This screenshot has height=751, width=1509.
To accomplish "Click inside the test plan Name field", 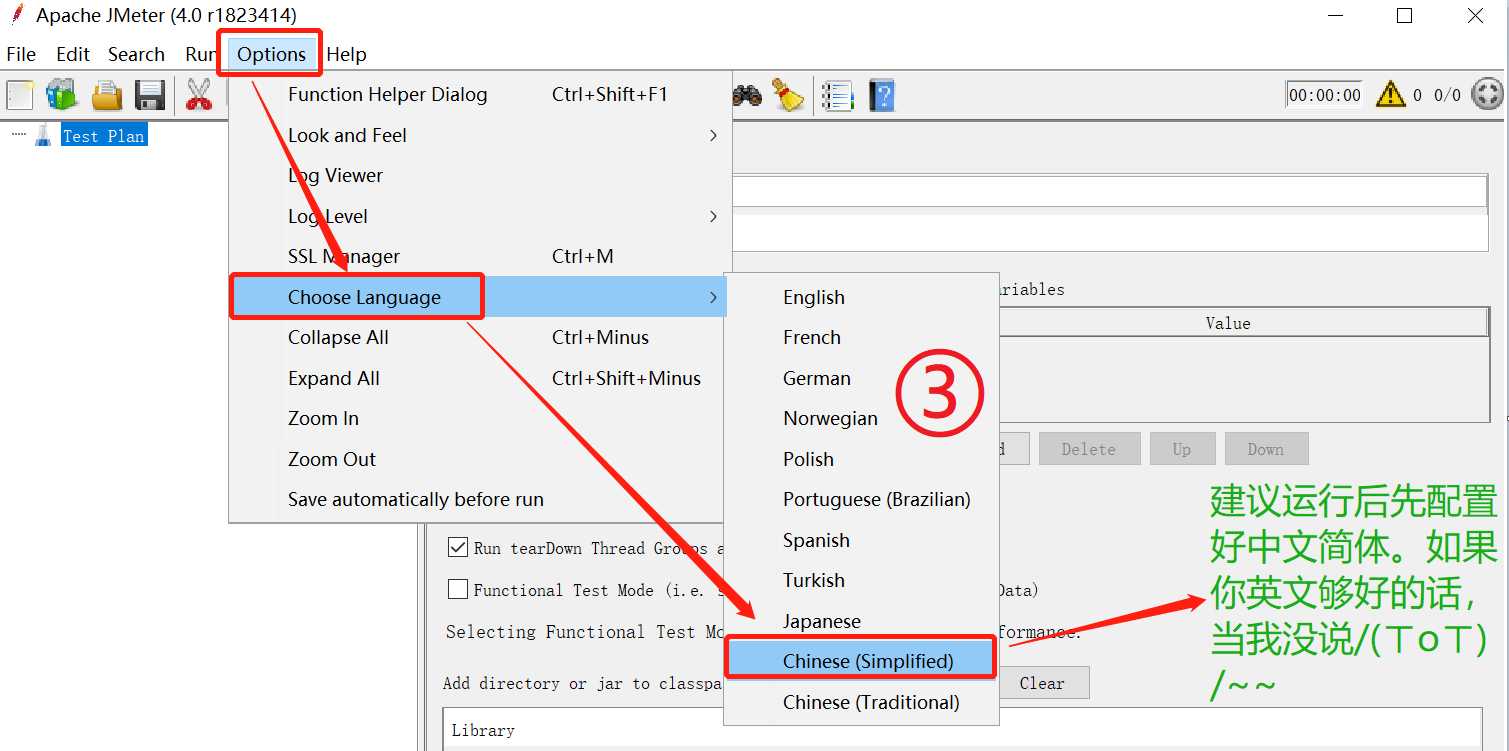I will point(1109,191).
